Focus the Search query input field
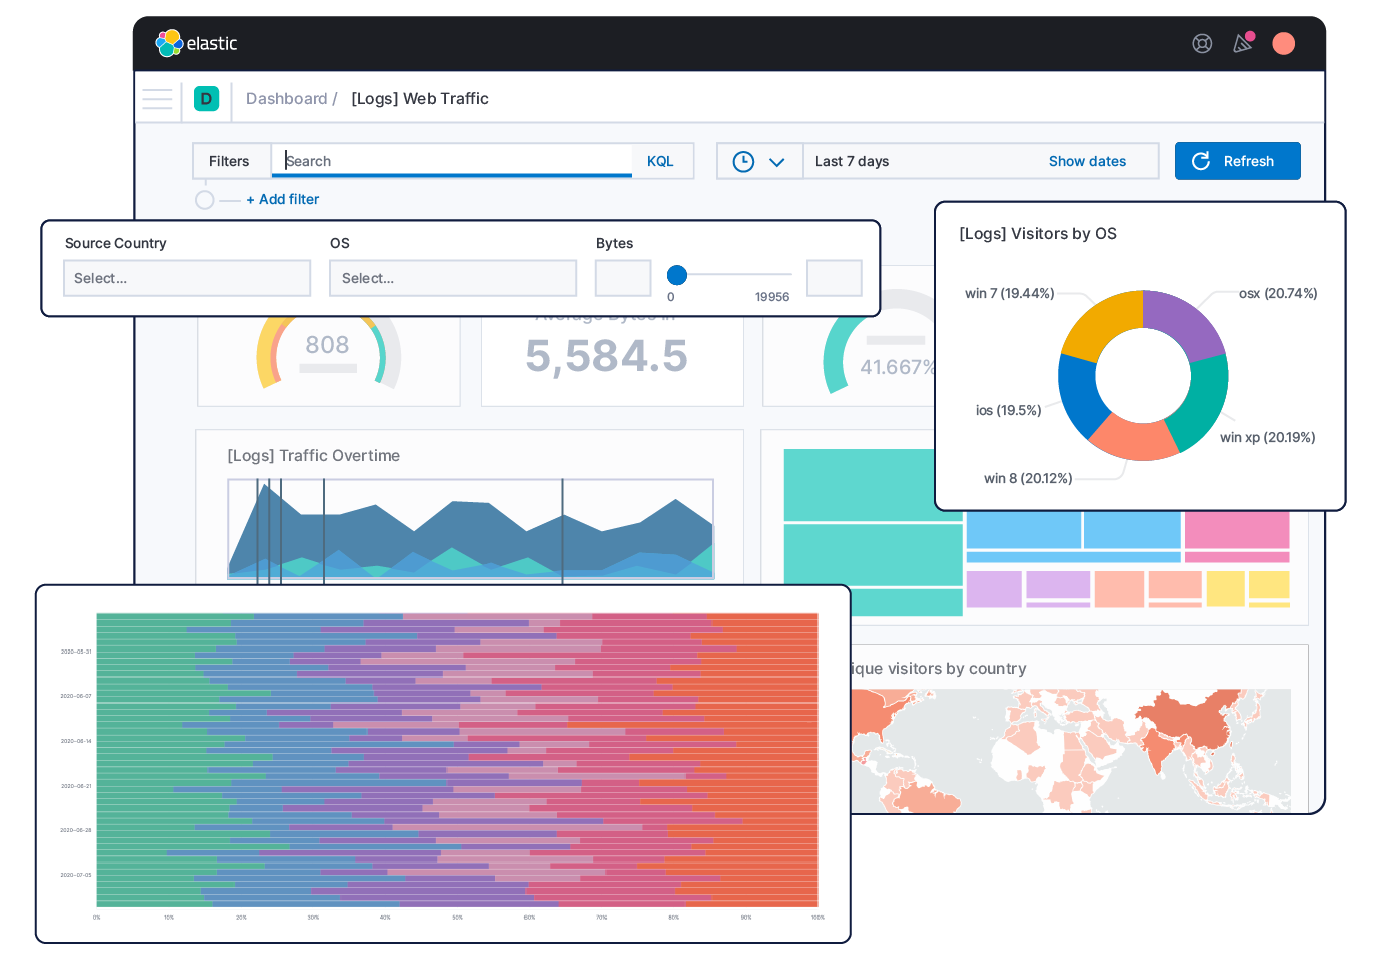 point(455,161)
